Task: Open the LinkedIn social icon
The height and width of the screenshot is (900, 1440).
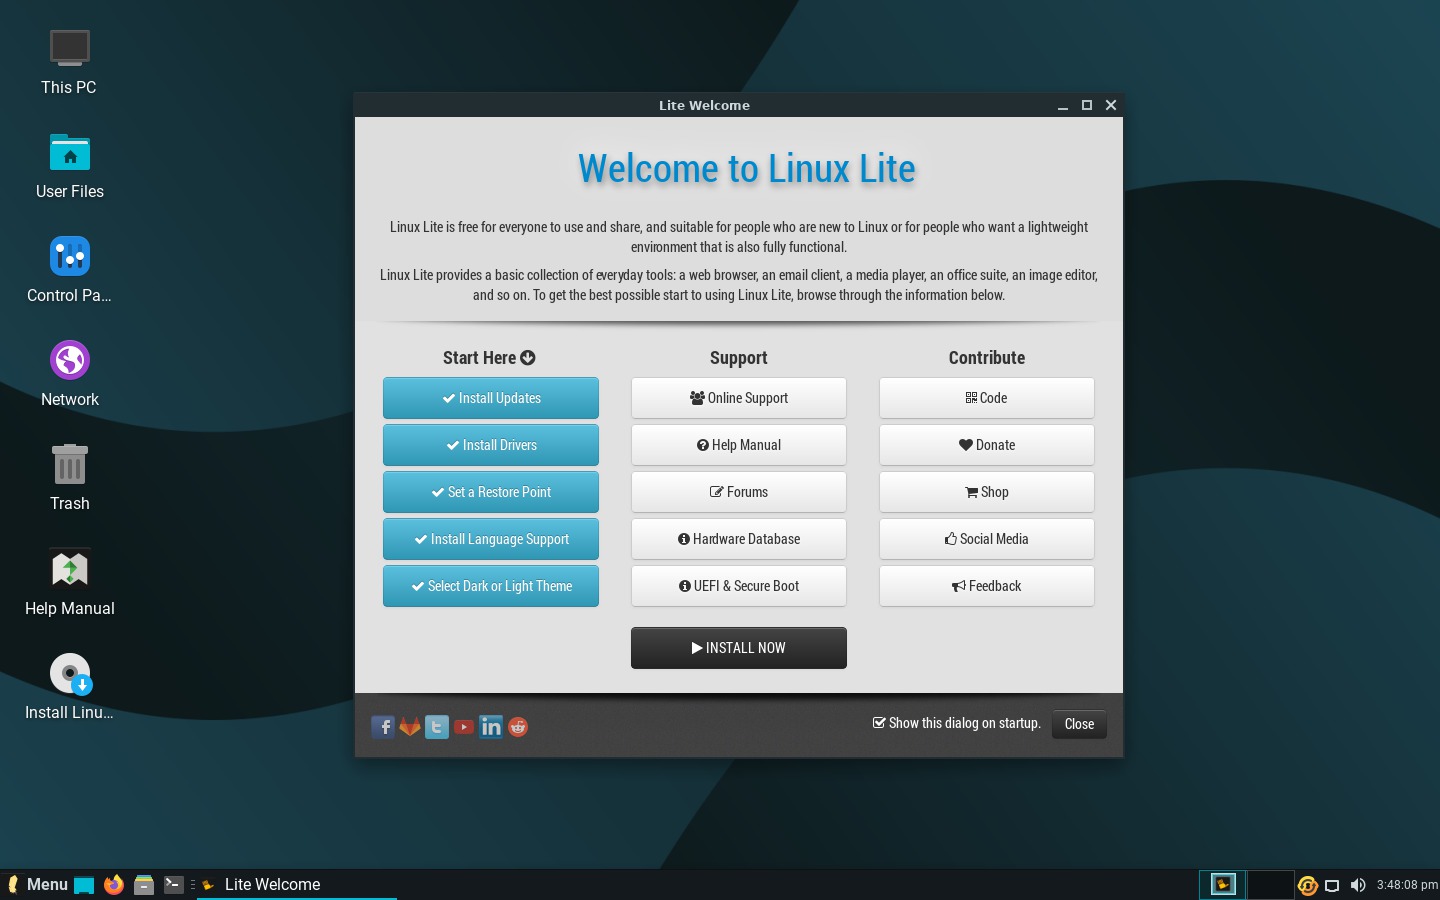Action: (491, 727)
